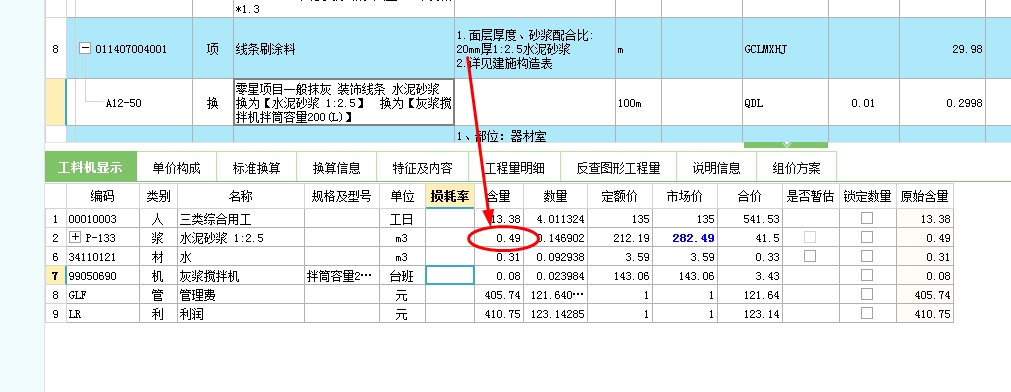Open the 说明信息 tab
The width and height of the screenshot is (1011, 392).
(716, 168)
